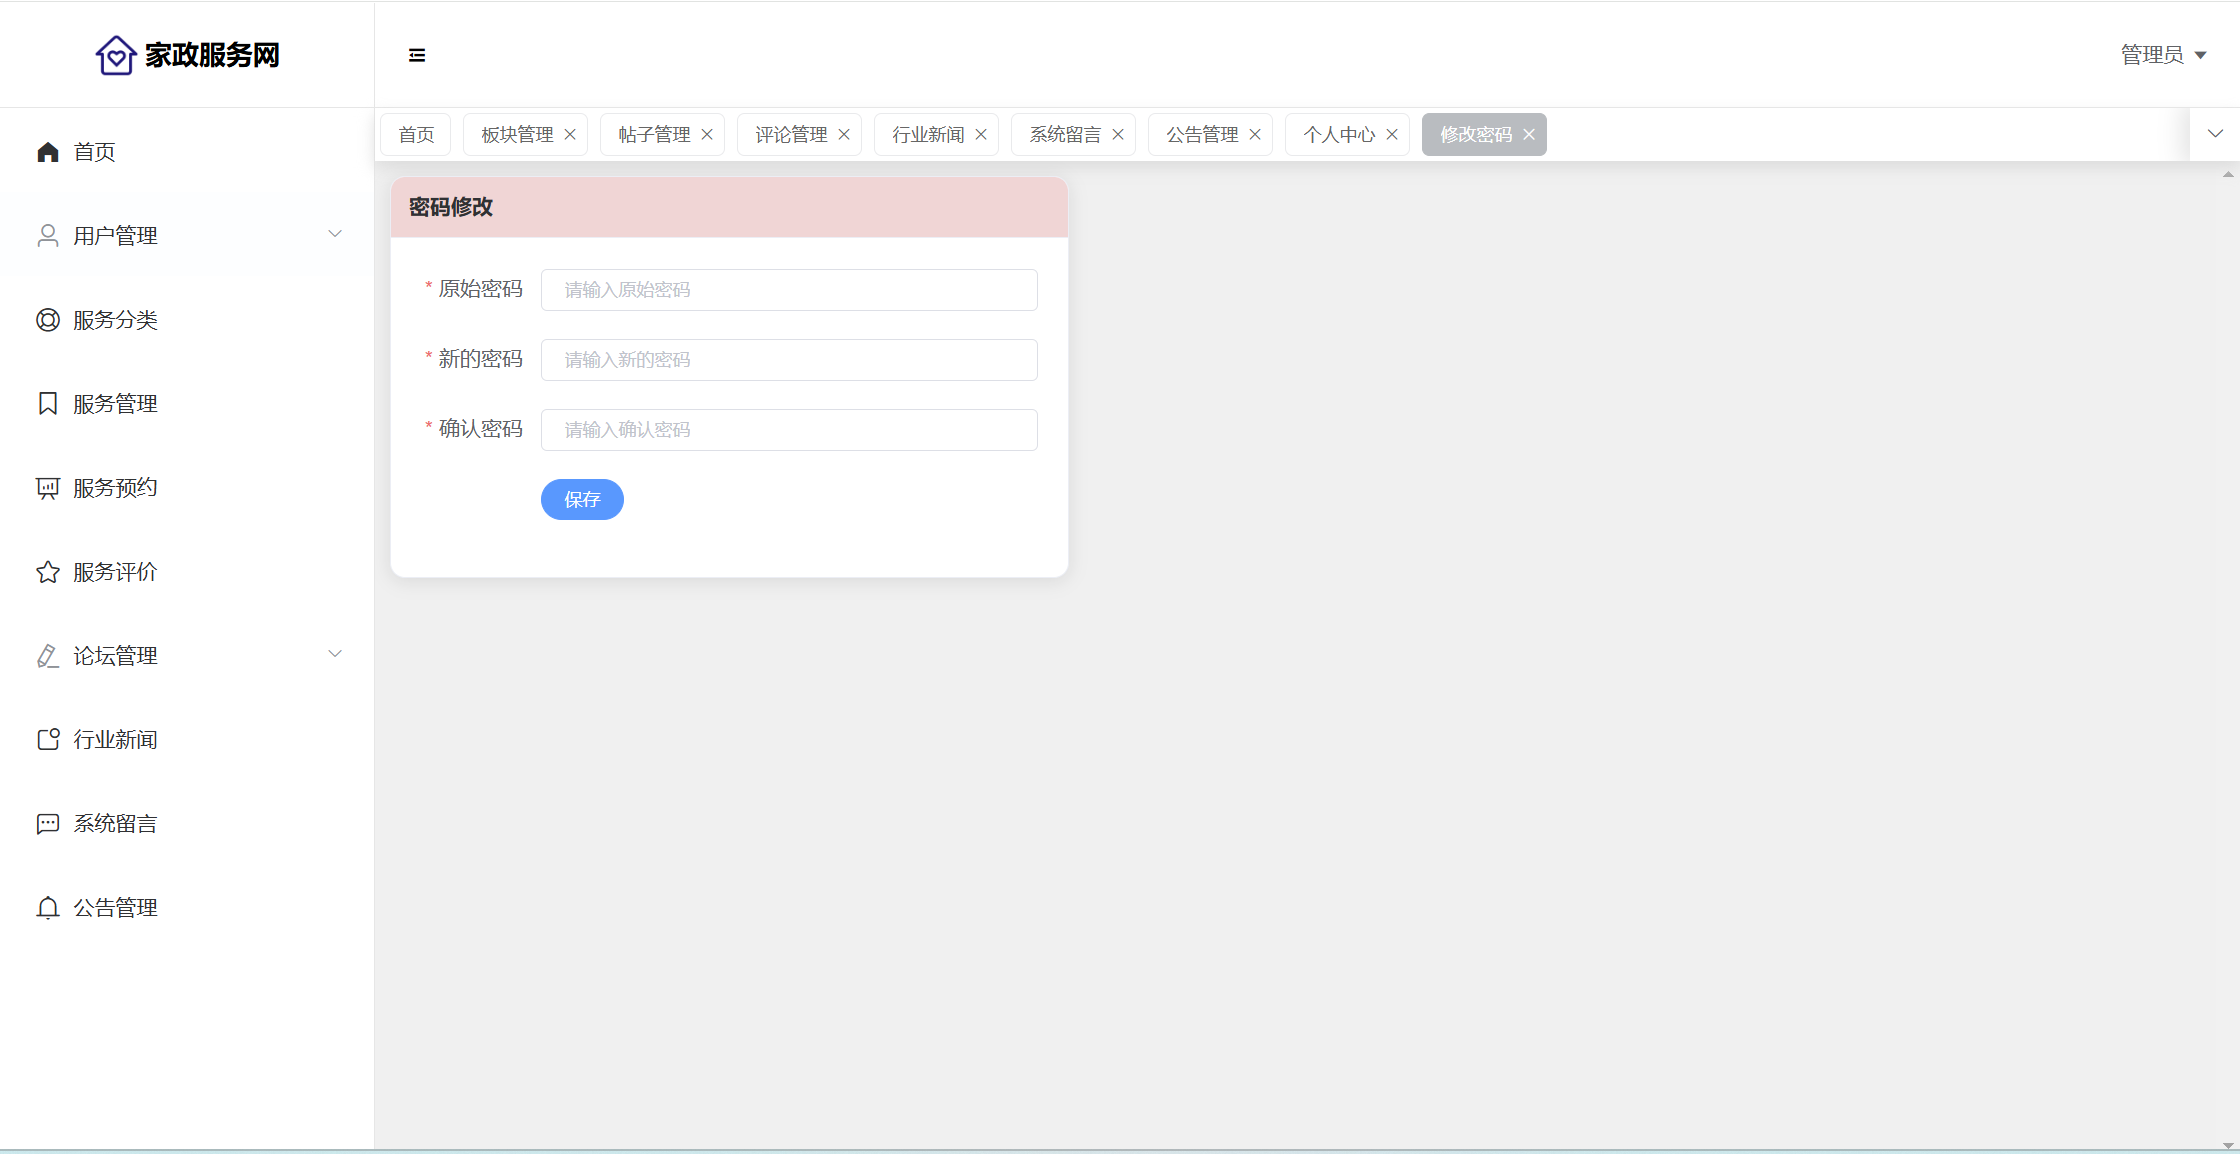Click the 服务管理 bookmark icon
The width and height of the screenshot is (2240, 1154).
click(48, 404)
